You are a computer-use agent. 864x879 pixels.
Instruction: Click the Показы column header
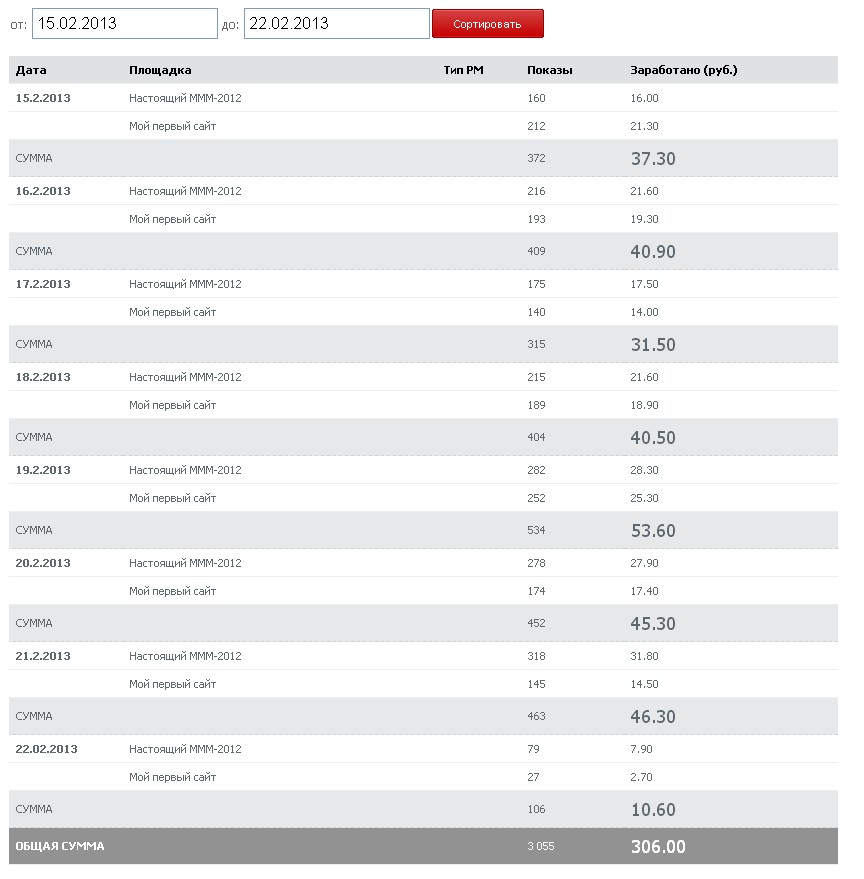(x=550, y=70)
